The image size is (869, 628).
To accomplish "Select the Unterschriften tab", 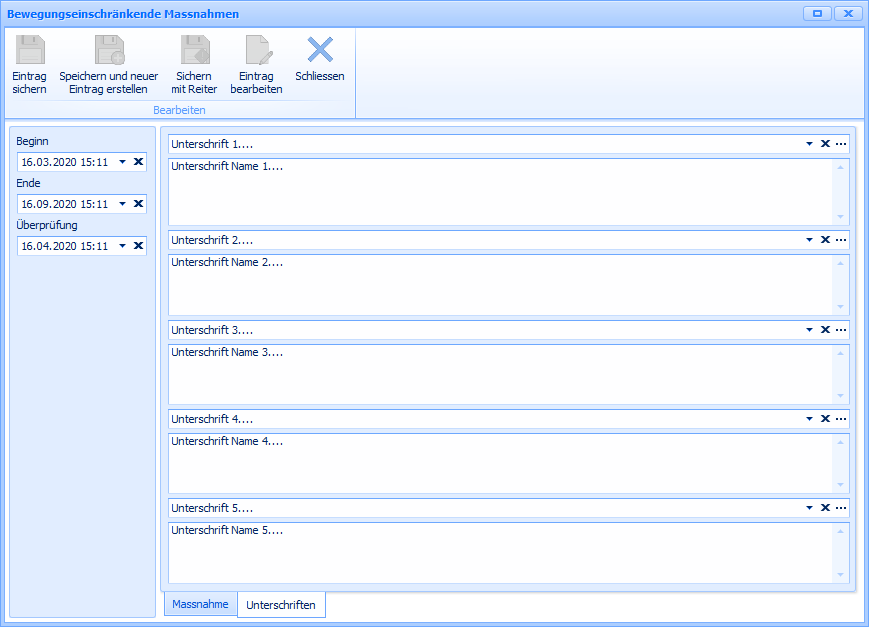I will 281,605.
